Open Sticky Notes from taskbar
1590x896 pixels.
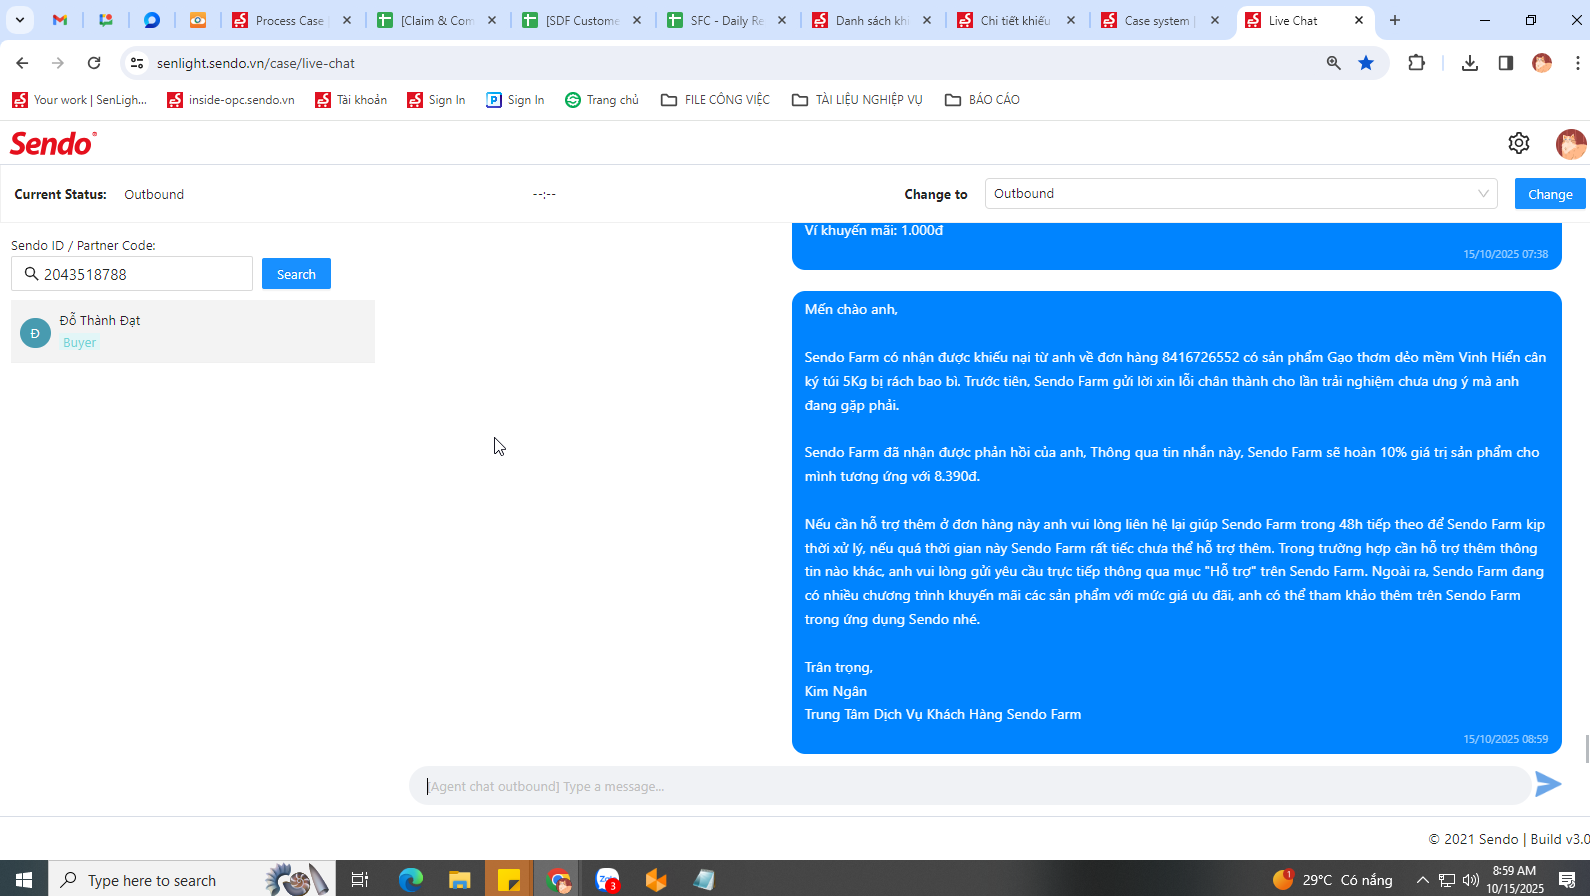point(508,880)
